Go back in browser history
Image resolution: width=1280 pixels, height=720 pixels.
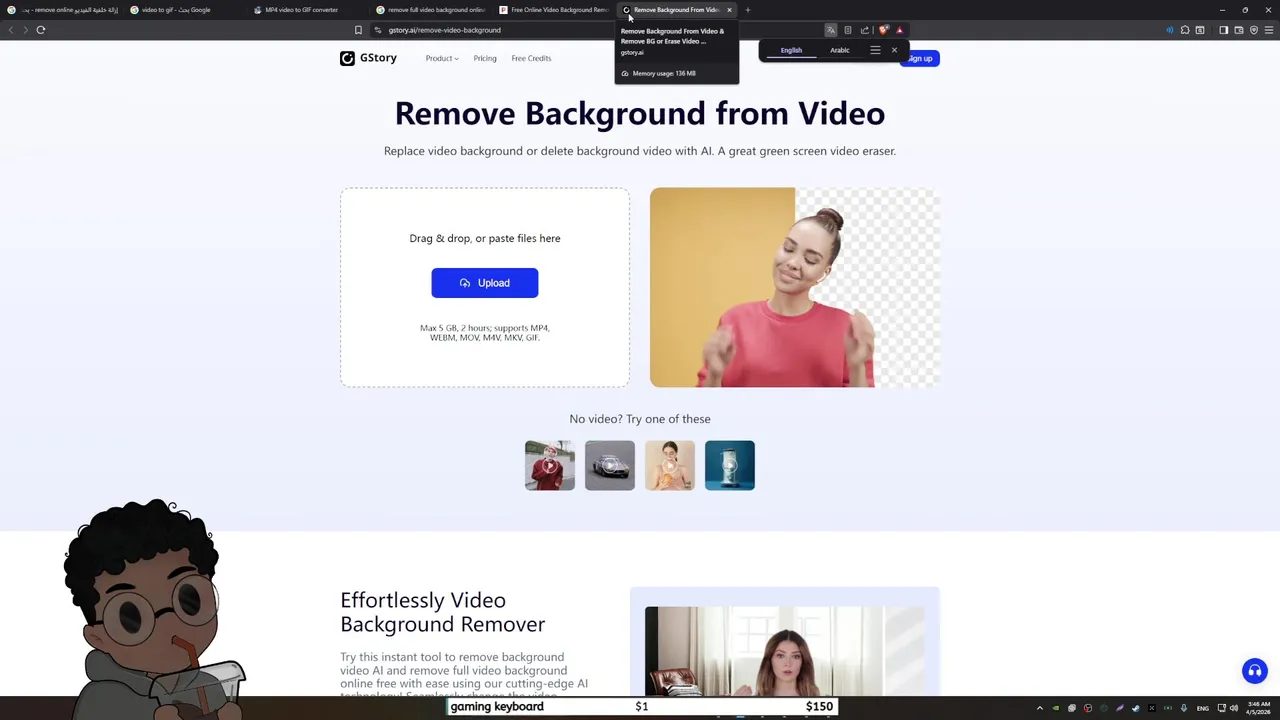coord(11,30)
